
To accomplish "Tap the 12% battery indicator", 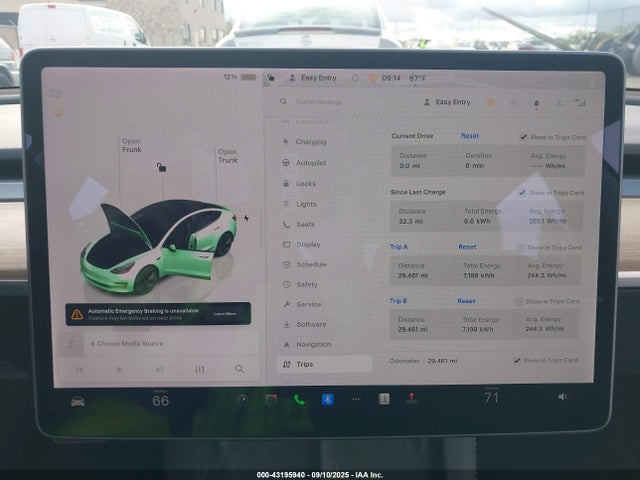I will coord(240,77).
